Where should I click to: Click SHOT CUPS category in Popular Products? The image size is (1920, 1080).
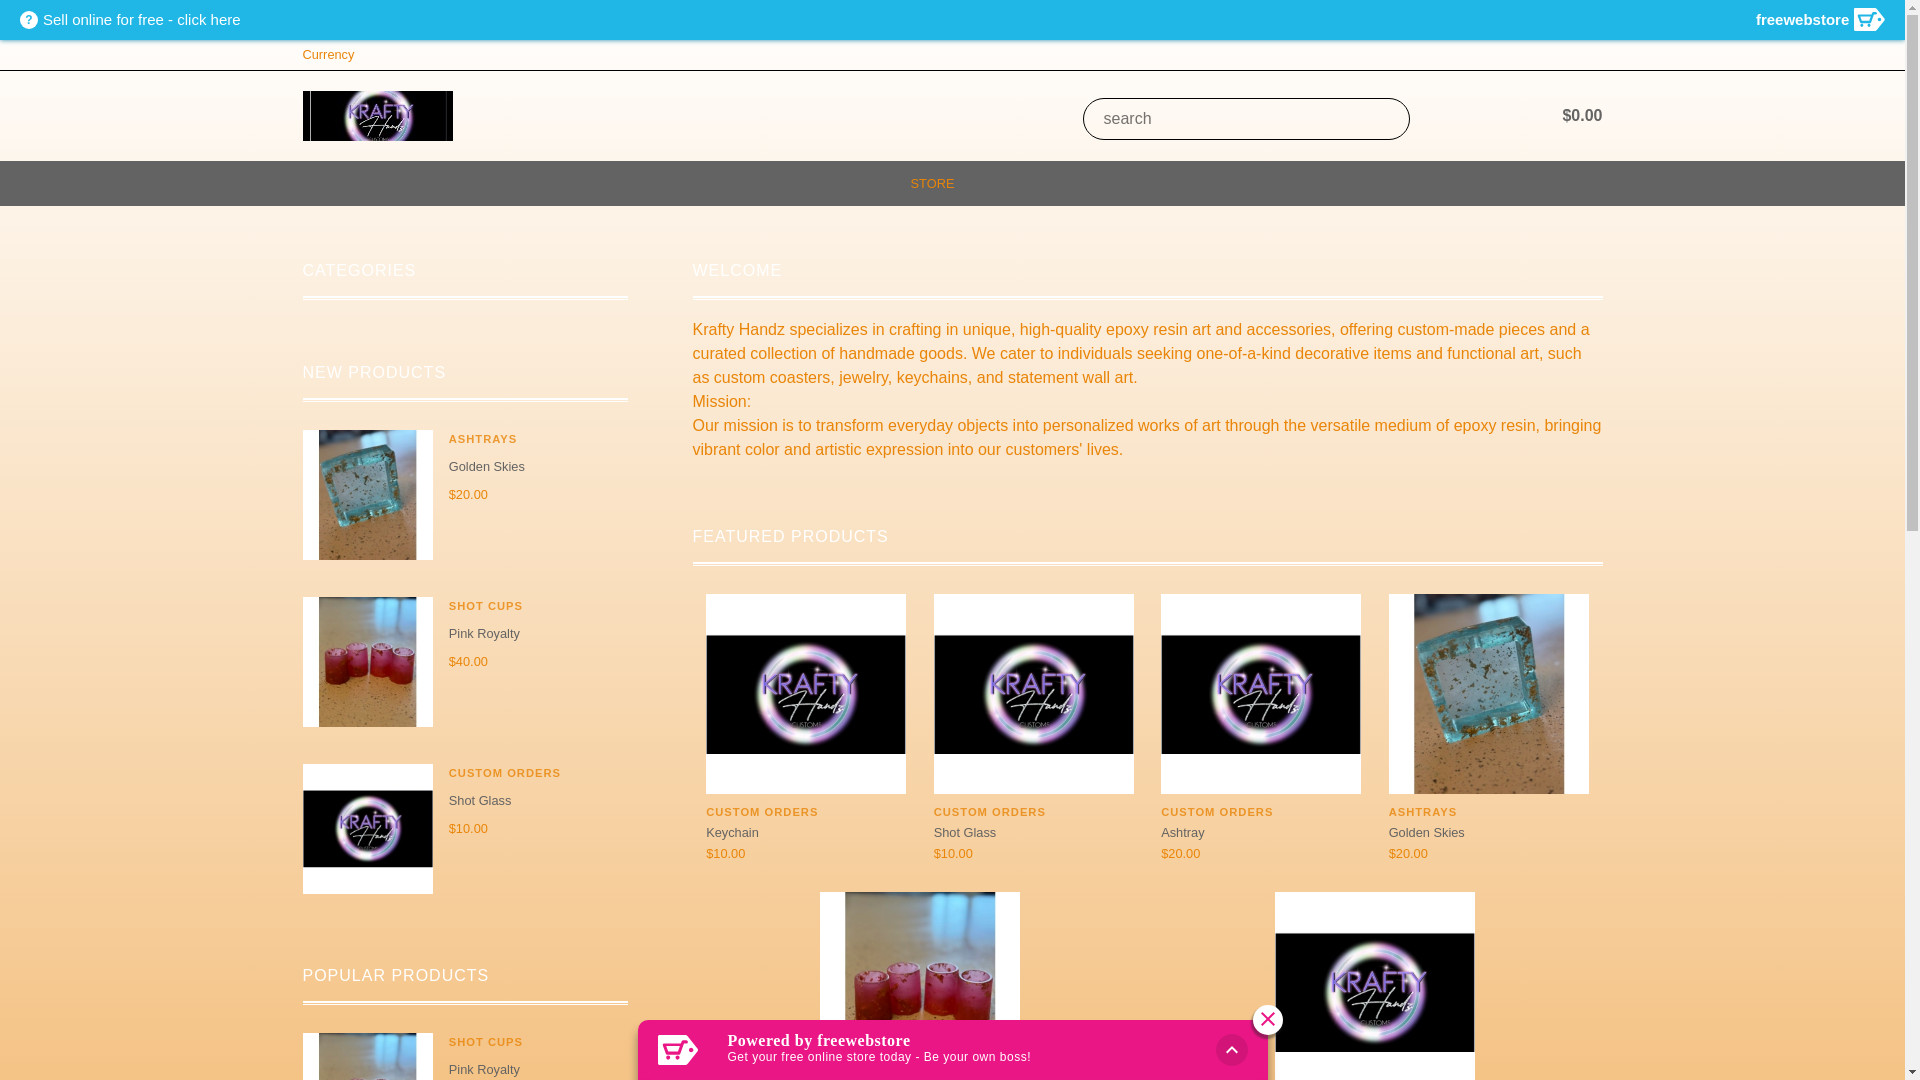click(x=485, y=1042)
